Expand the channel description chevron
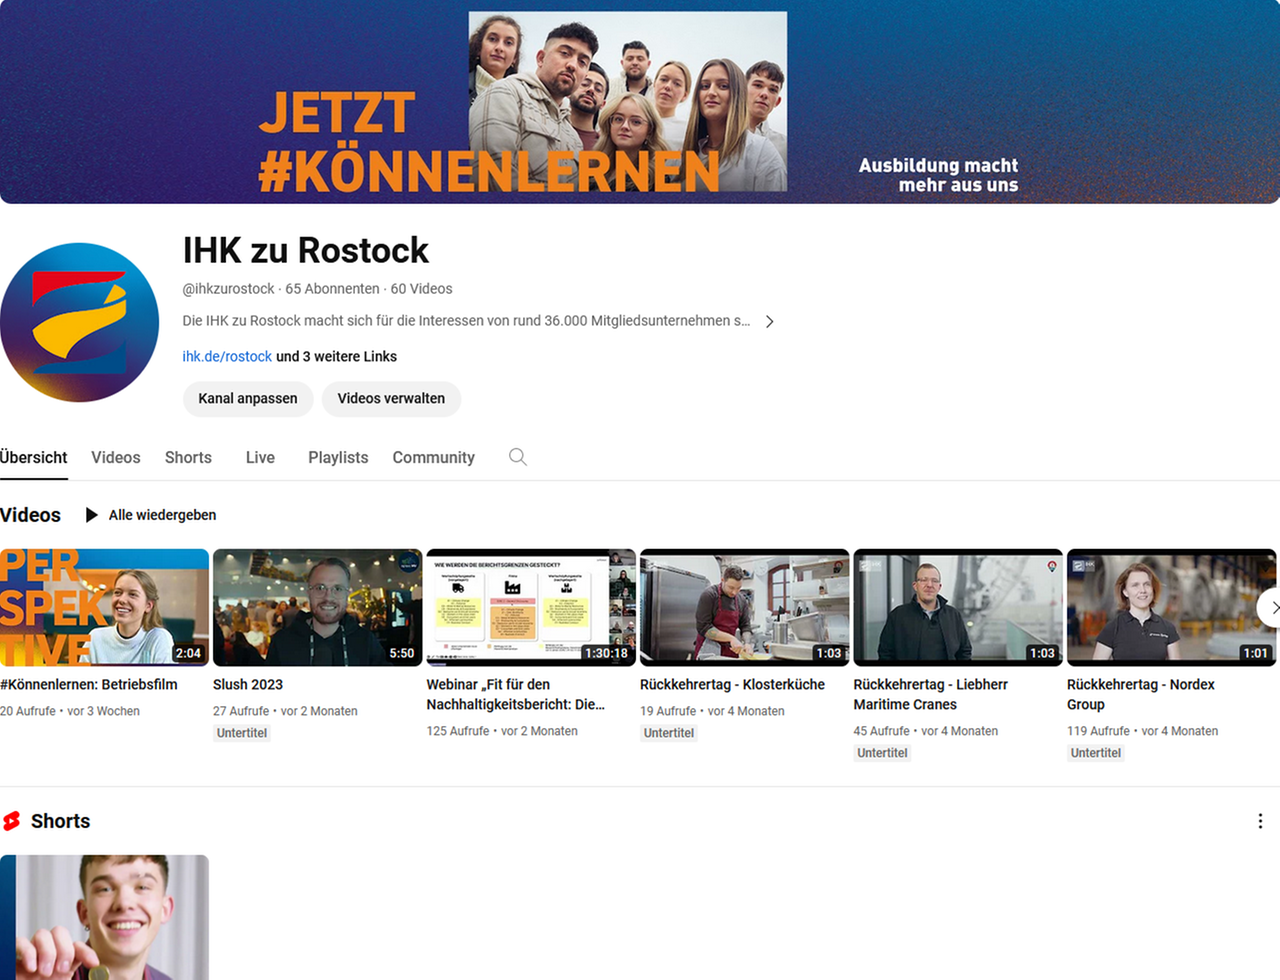The height and width of the screenshot is (980, 1280). [769, 322]
